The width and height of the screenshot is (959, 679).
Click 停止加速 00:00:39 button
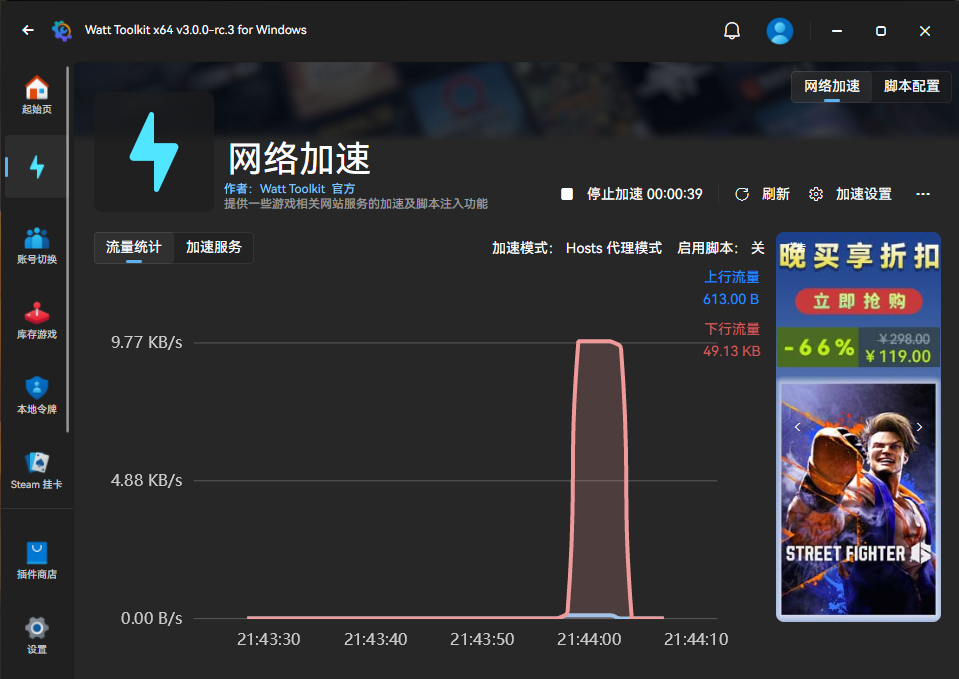[632, 194]
